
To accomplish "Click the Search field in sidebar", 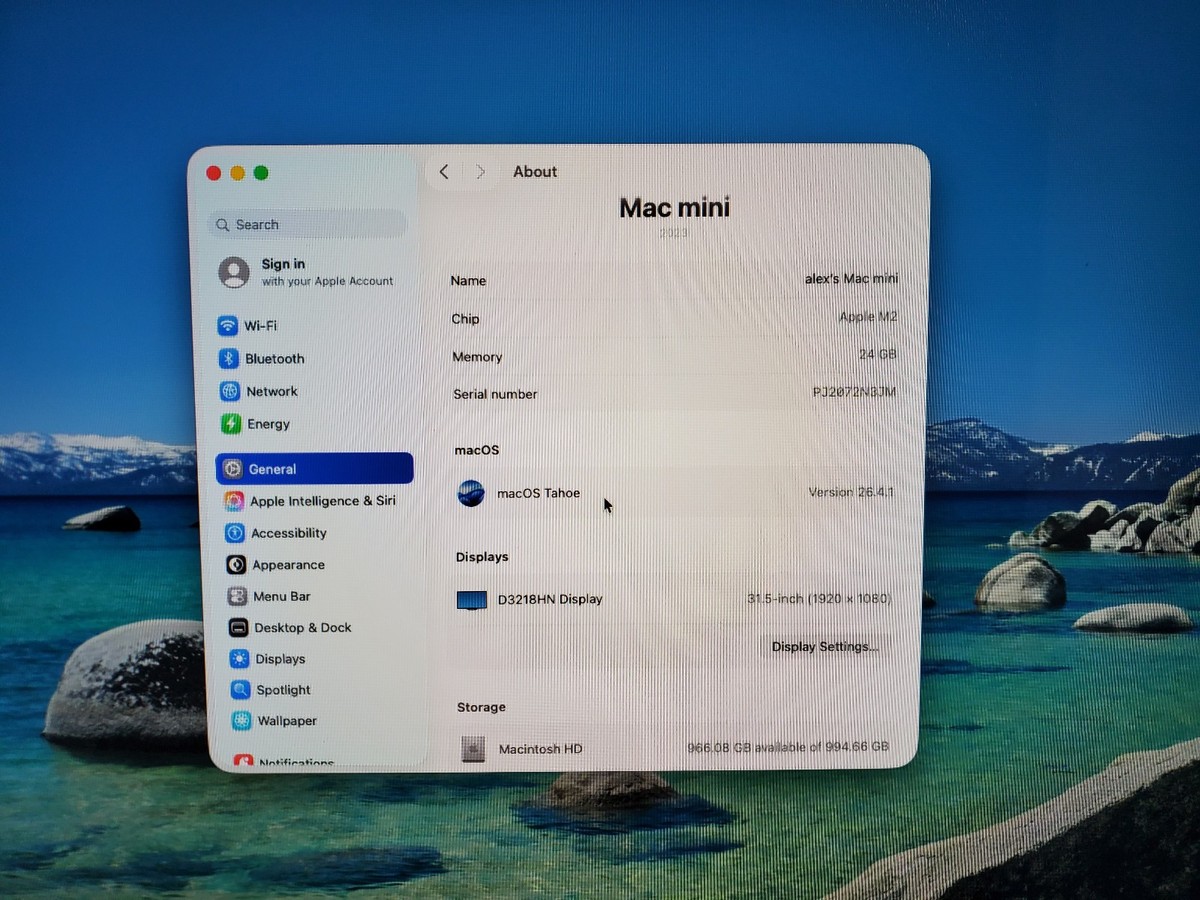I will point(307,224).
